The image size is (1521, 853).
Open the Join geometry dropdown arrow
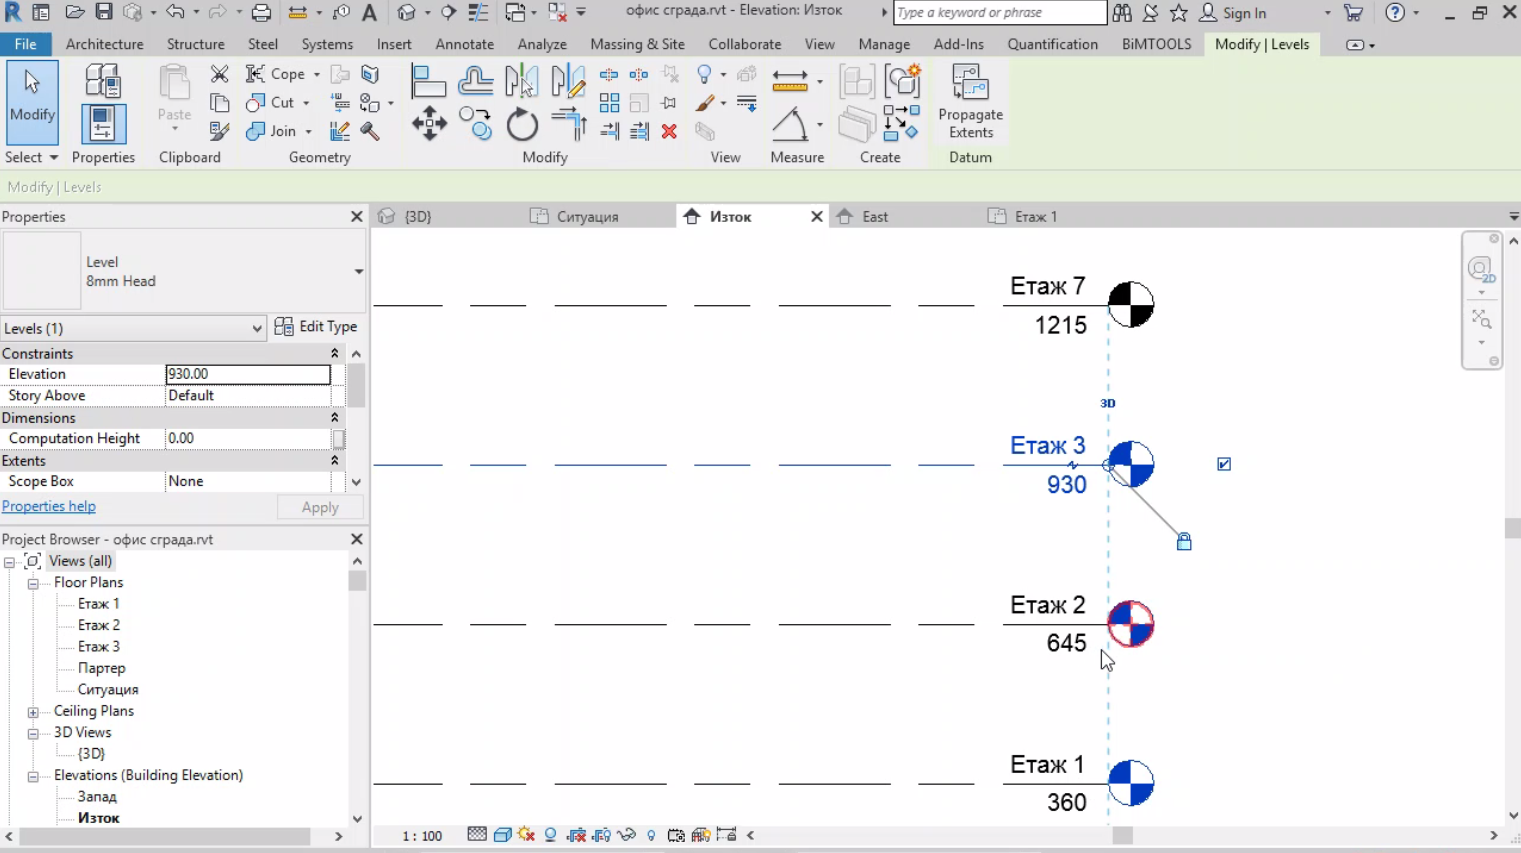308,132
